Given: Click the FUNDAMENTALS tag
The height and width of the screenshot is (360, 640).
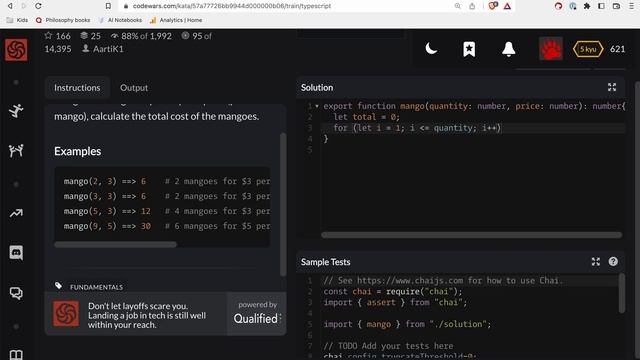Looking at the screenshot, I should tap(96, 287).
